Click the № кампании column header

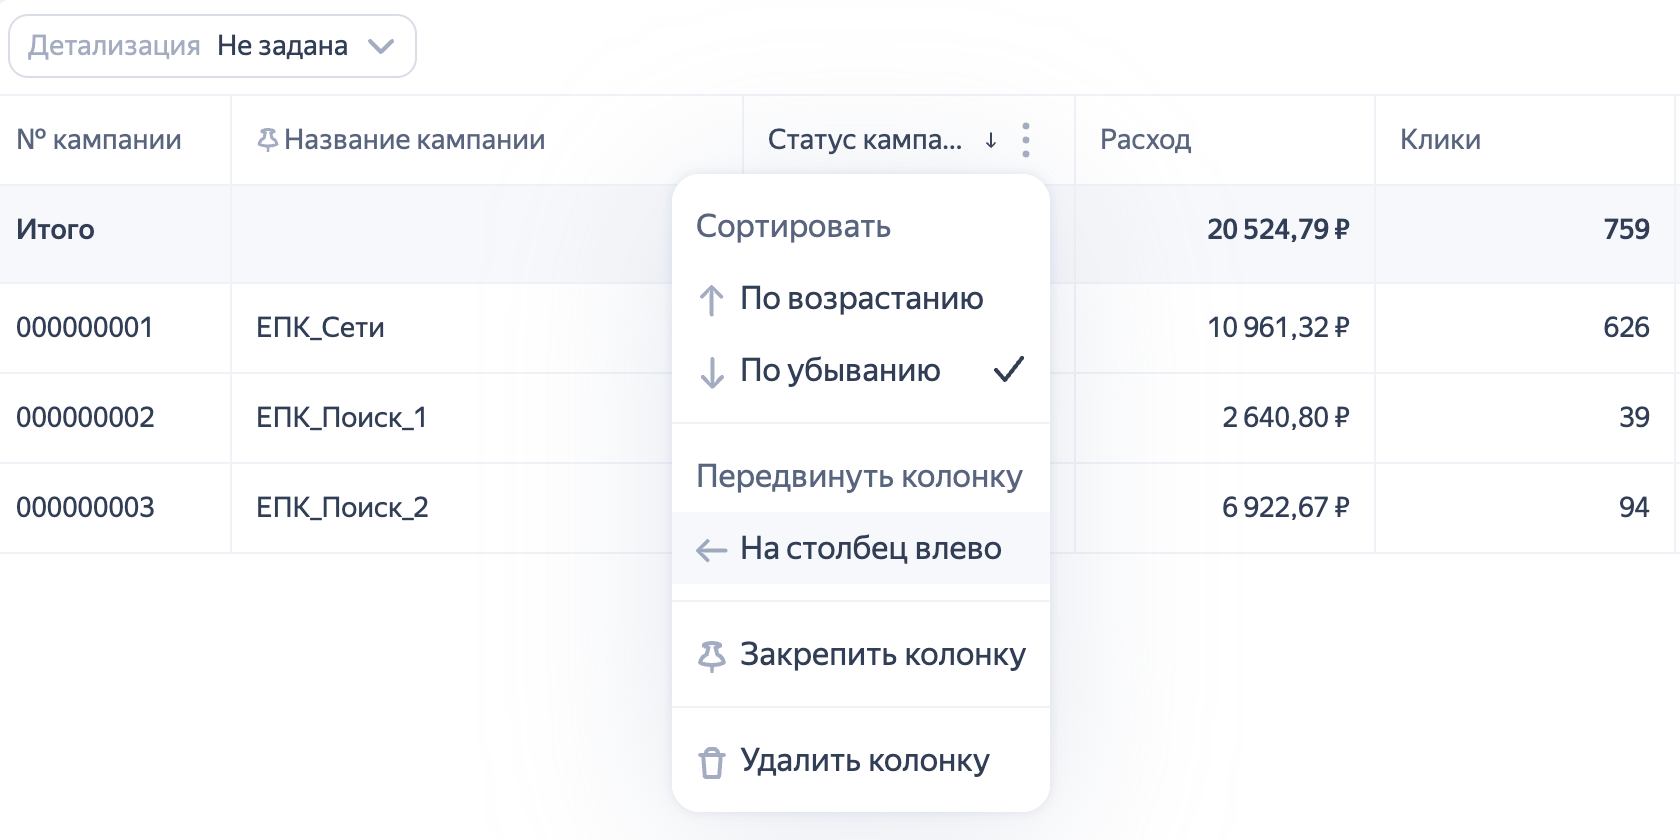(99, 140)
